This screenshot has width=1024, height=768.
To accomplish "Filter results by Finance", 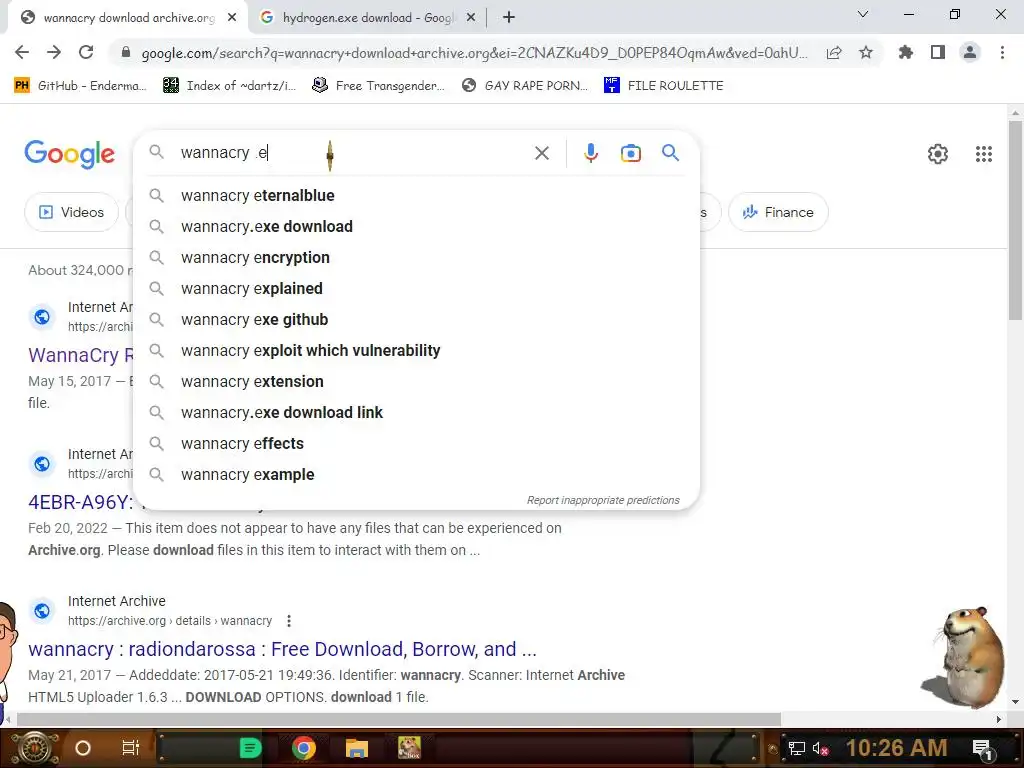I will click(778, 212).
